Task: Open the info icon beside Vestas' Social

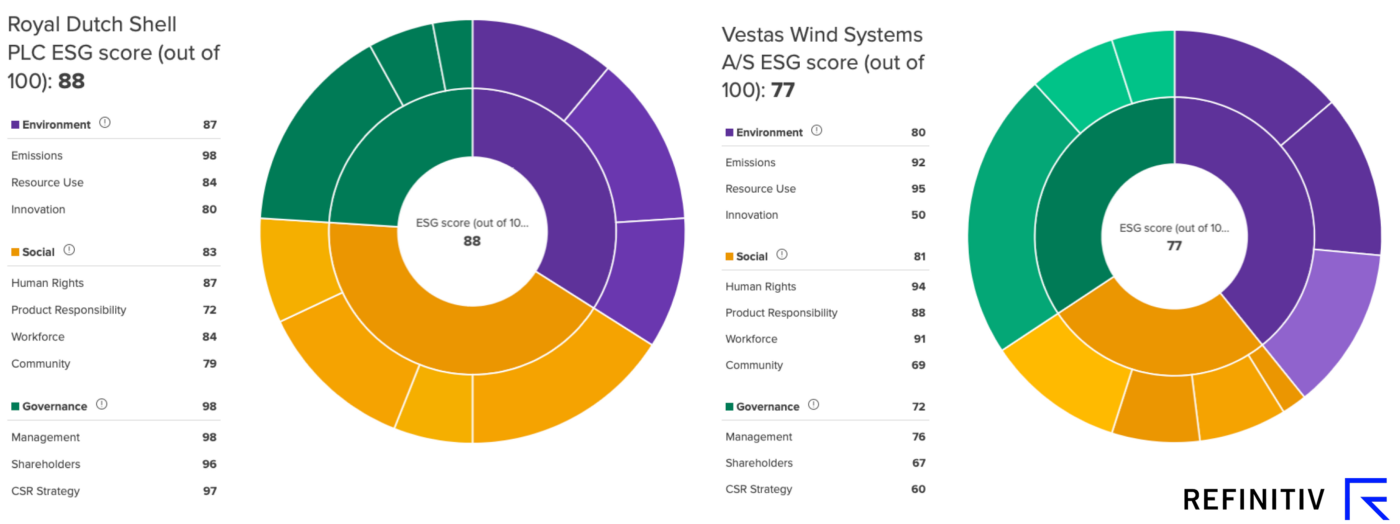Action: (782, 255)
